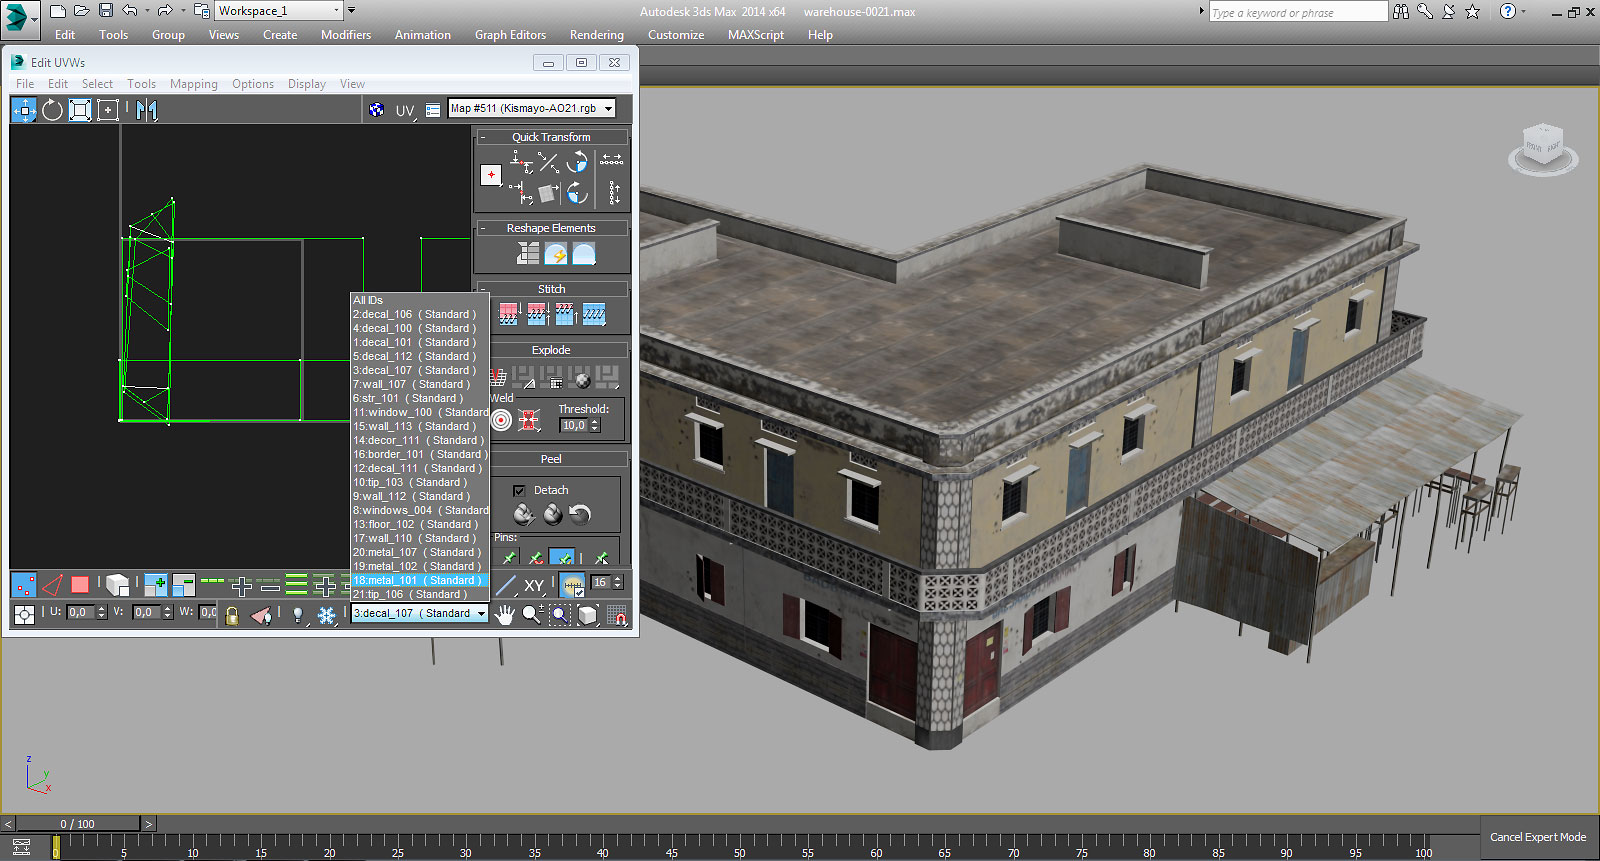Select the Scale Selected Subobject tool
Image resolution: width=1600 pixels, height=861 pixels.
tap(80, 110)
